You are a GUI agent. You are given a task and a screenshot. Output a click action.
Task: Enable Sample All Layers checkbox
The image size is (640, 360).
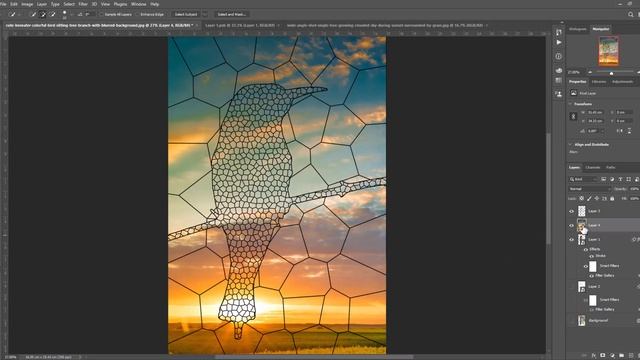(x=101, y=14)
